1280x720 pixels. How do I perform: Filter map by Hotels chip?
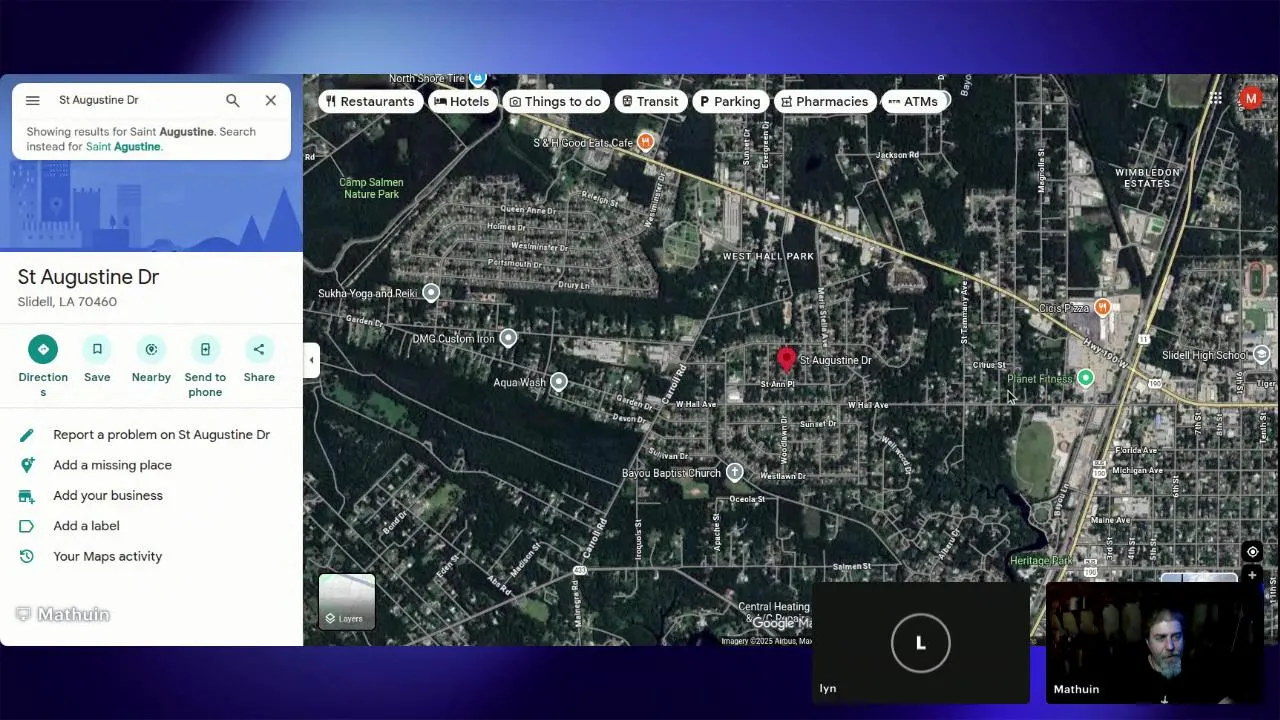(x=462, y=101)
